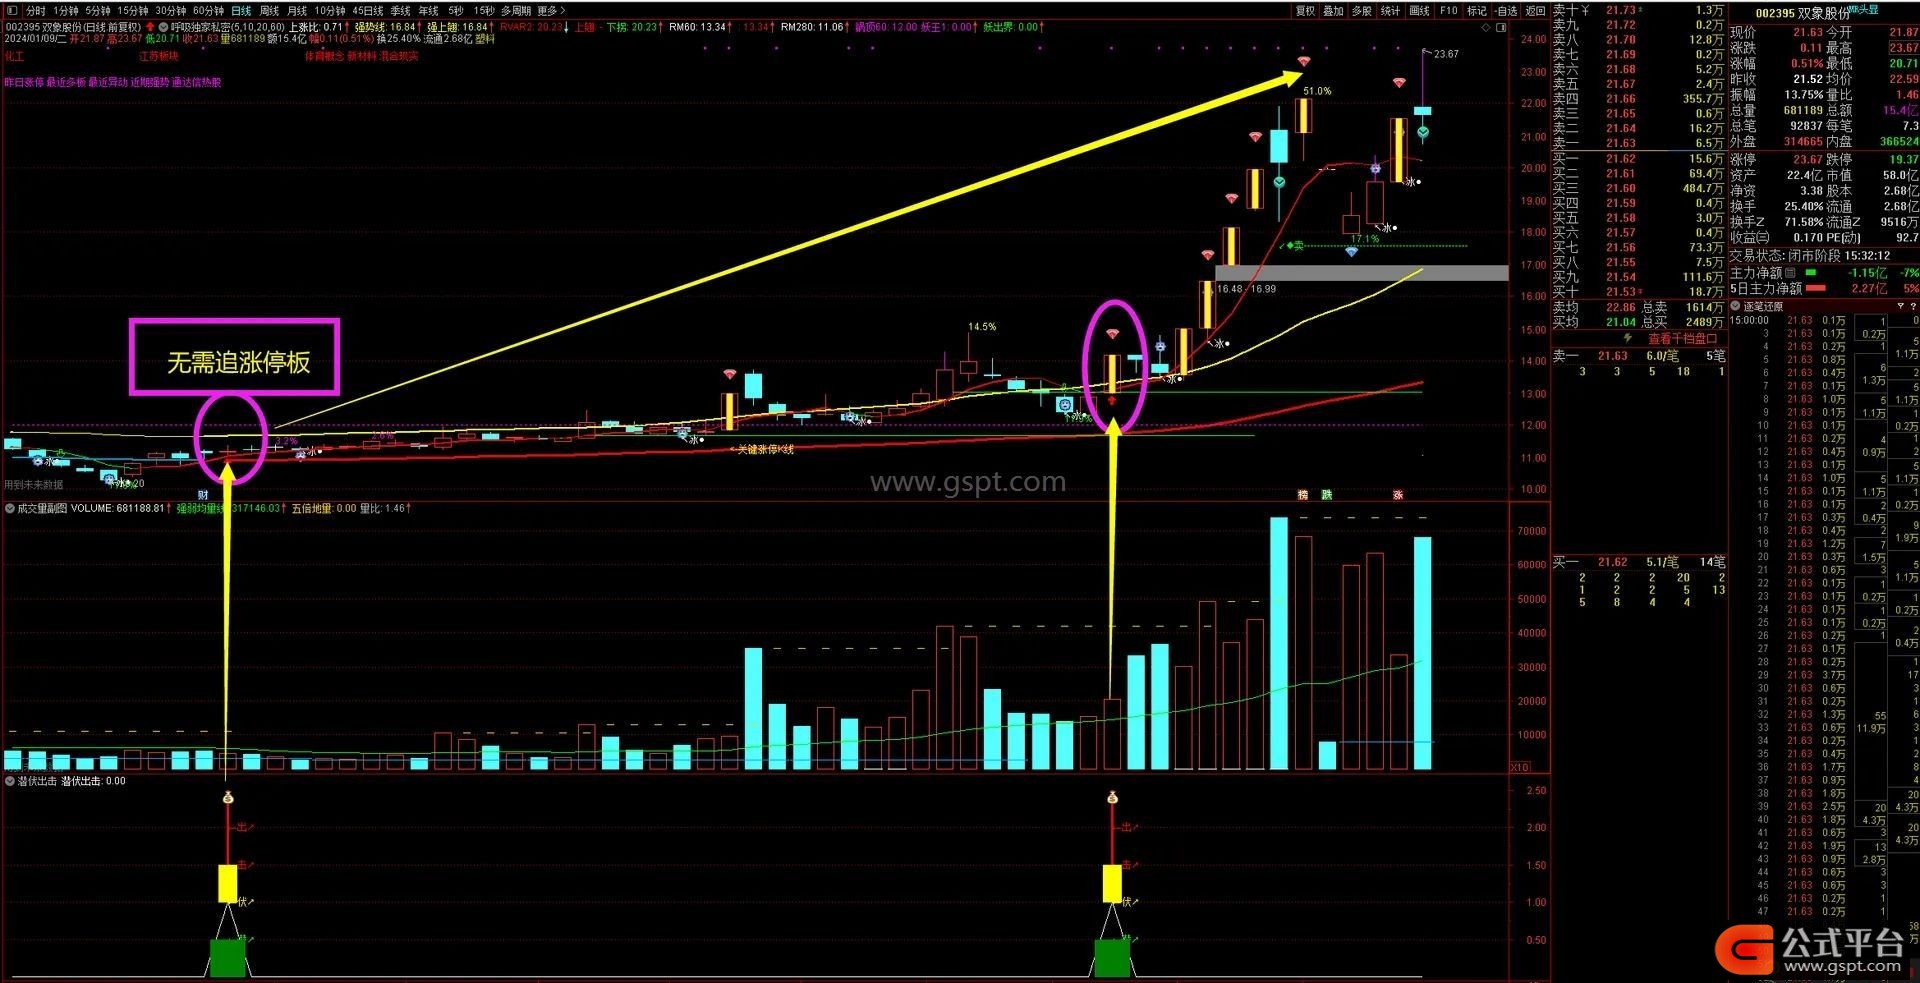Select the 5分钟 period
Viewport: 1920px width, 983px height.
tap(98, 11)
